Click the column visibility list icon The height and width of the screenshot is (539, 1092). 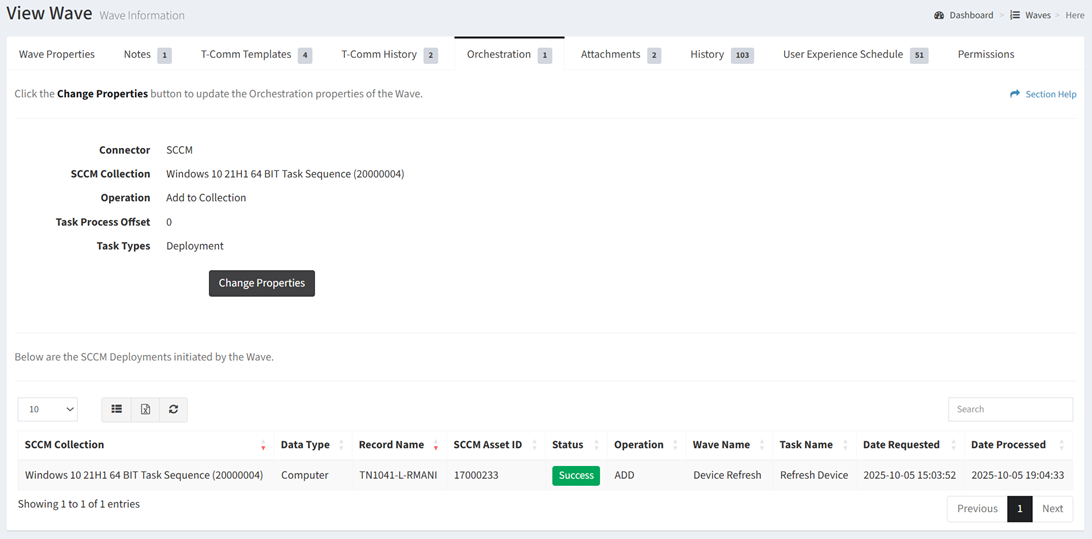click(117, 409)
